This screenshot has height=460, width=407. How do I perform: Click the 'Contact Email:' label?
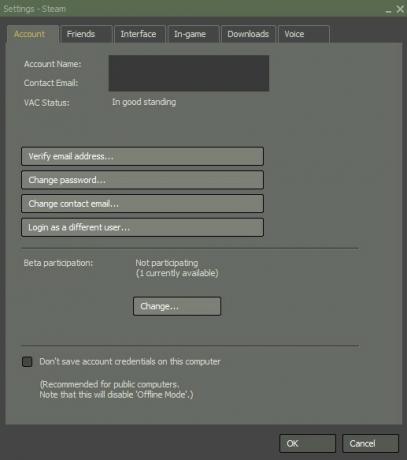(51, 83)
